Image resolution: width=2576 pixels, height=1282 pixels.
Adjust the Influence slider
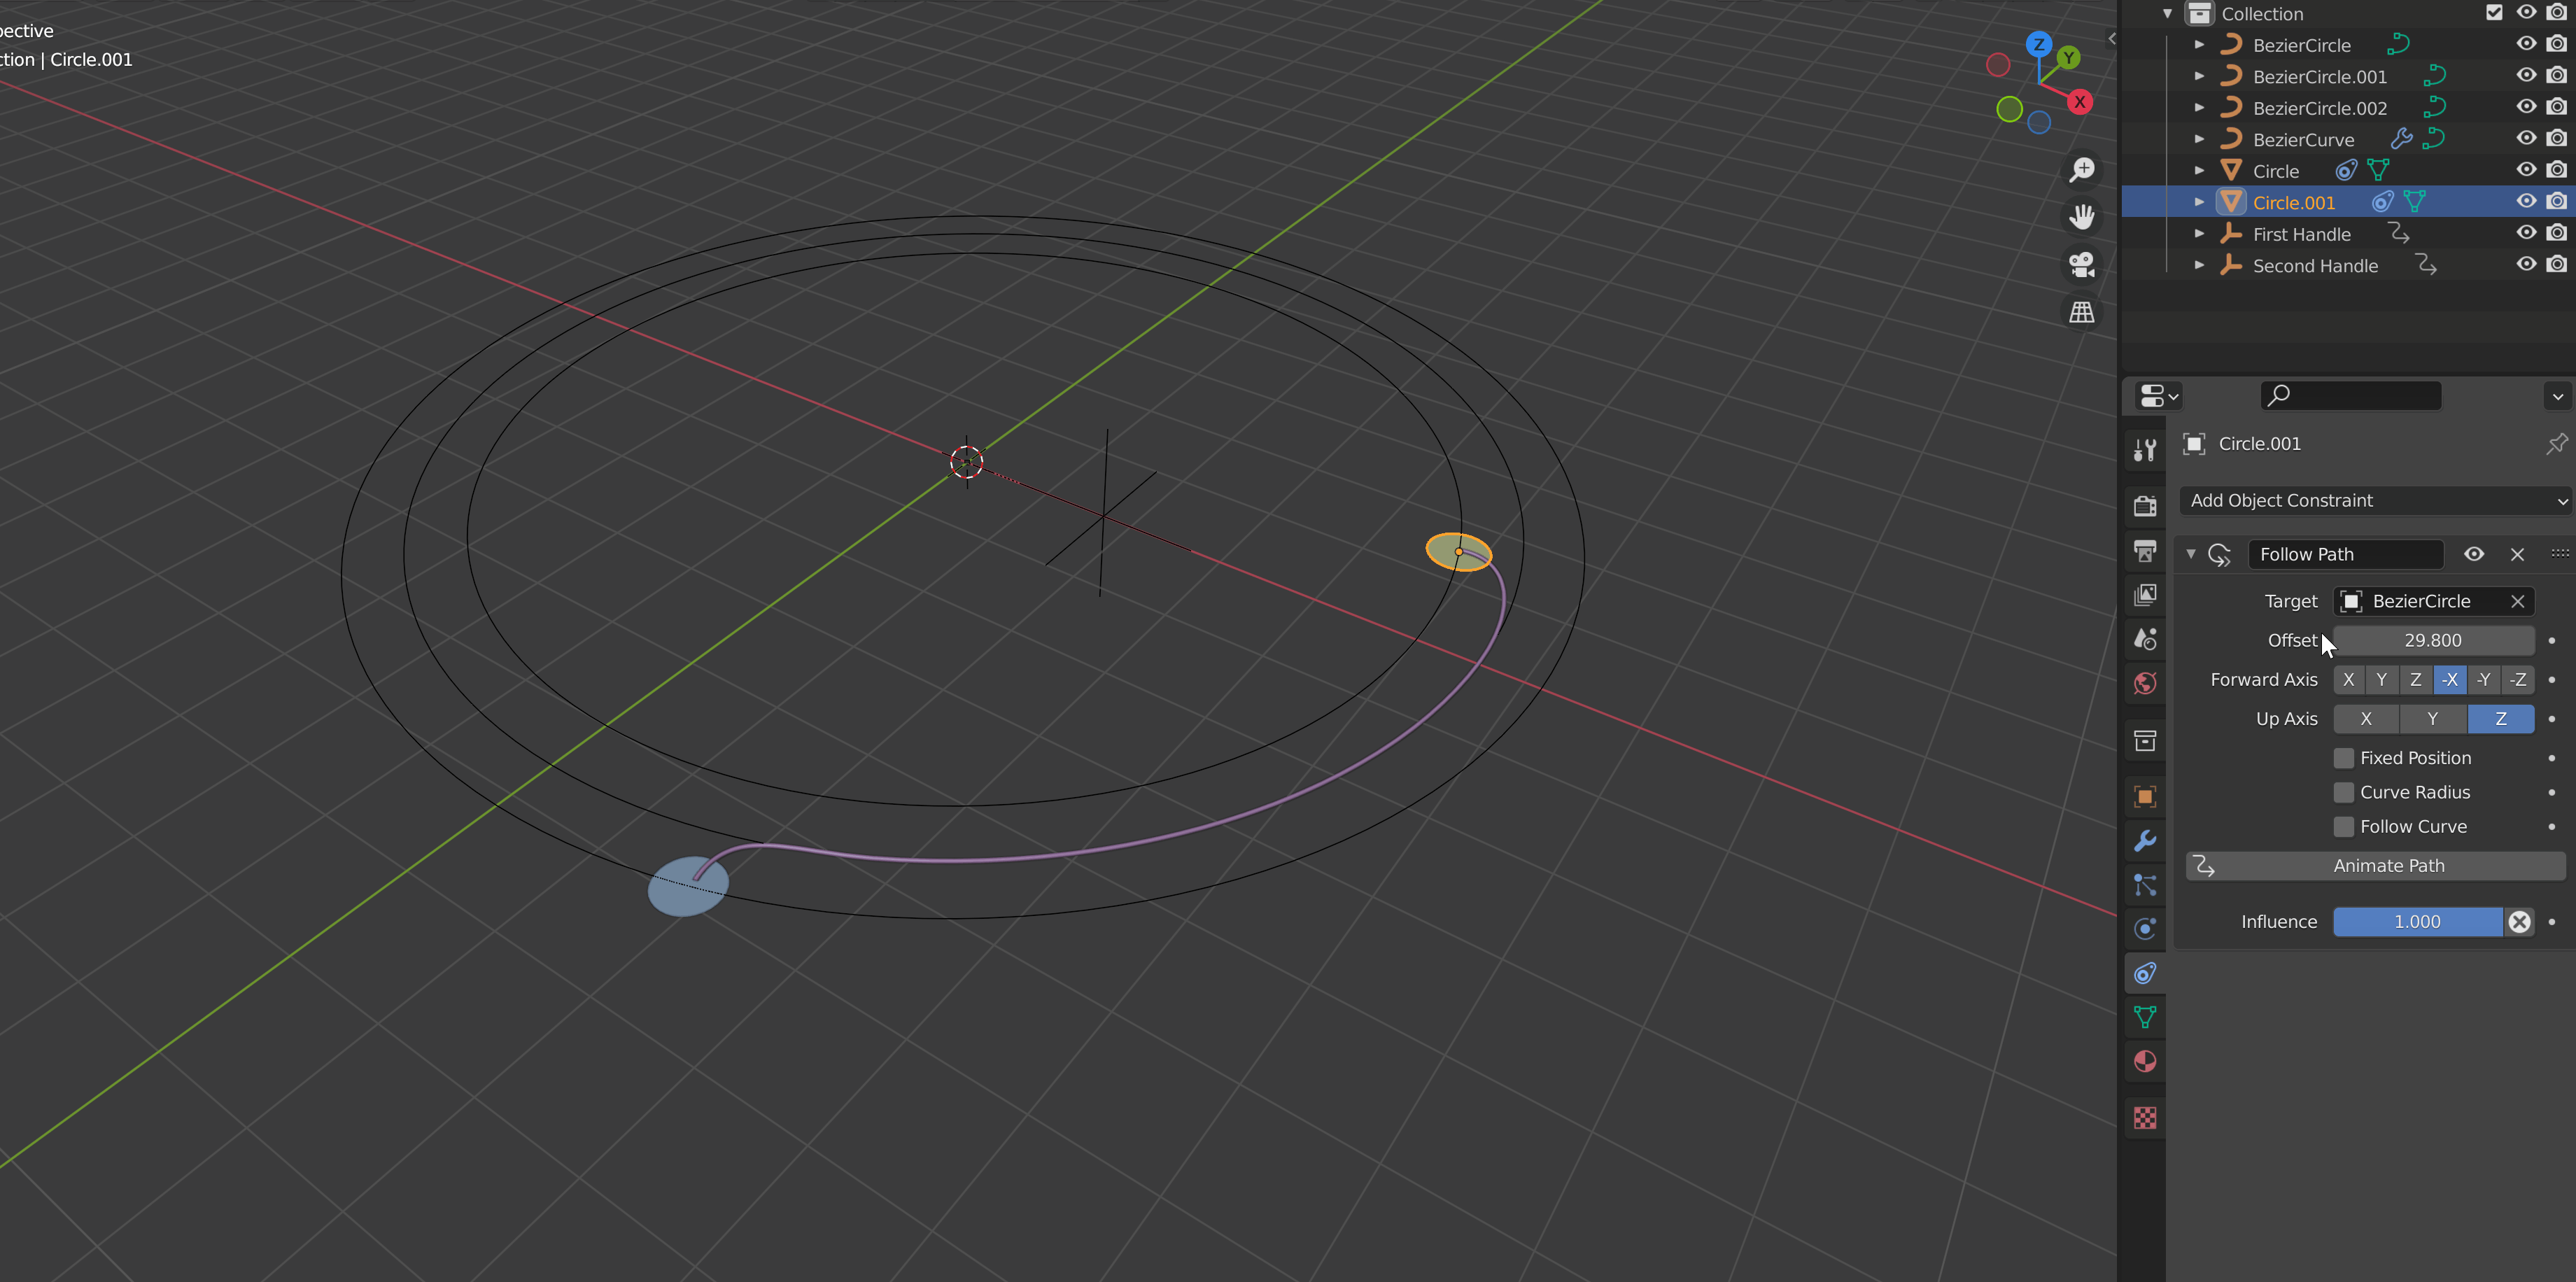(2417, 922)
